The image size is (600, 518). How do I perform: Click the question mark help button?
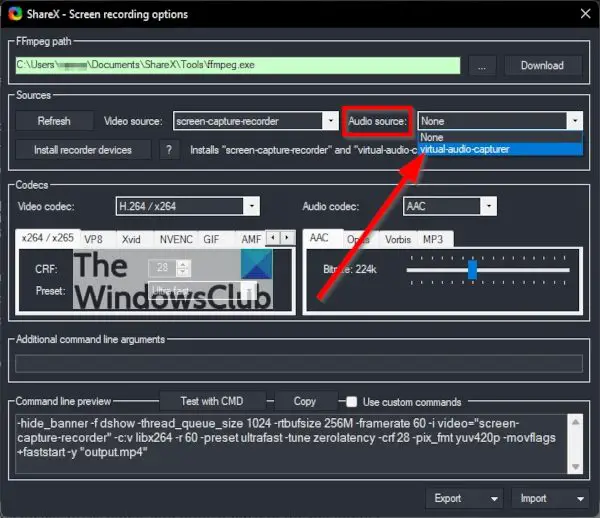point(171,150)
